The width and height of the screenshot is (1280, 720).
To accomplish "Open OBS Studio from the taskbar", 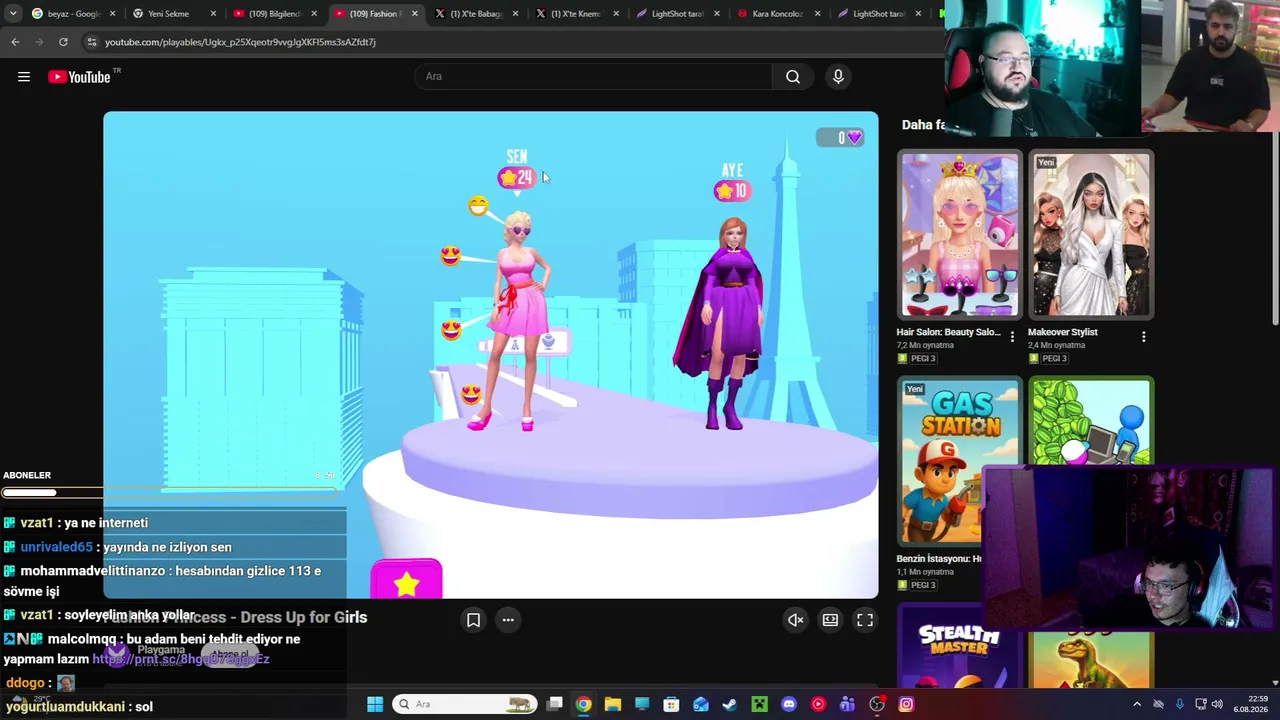I will coord(877,704).
